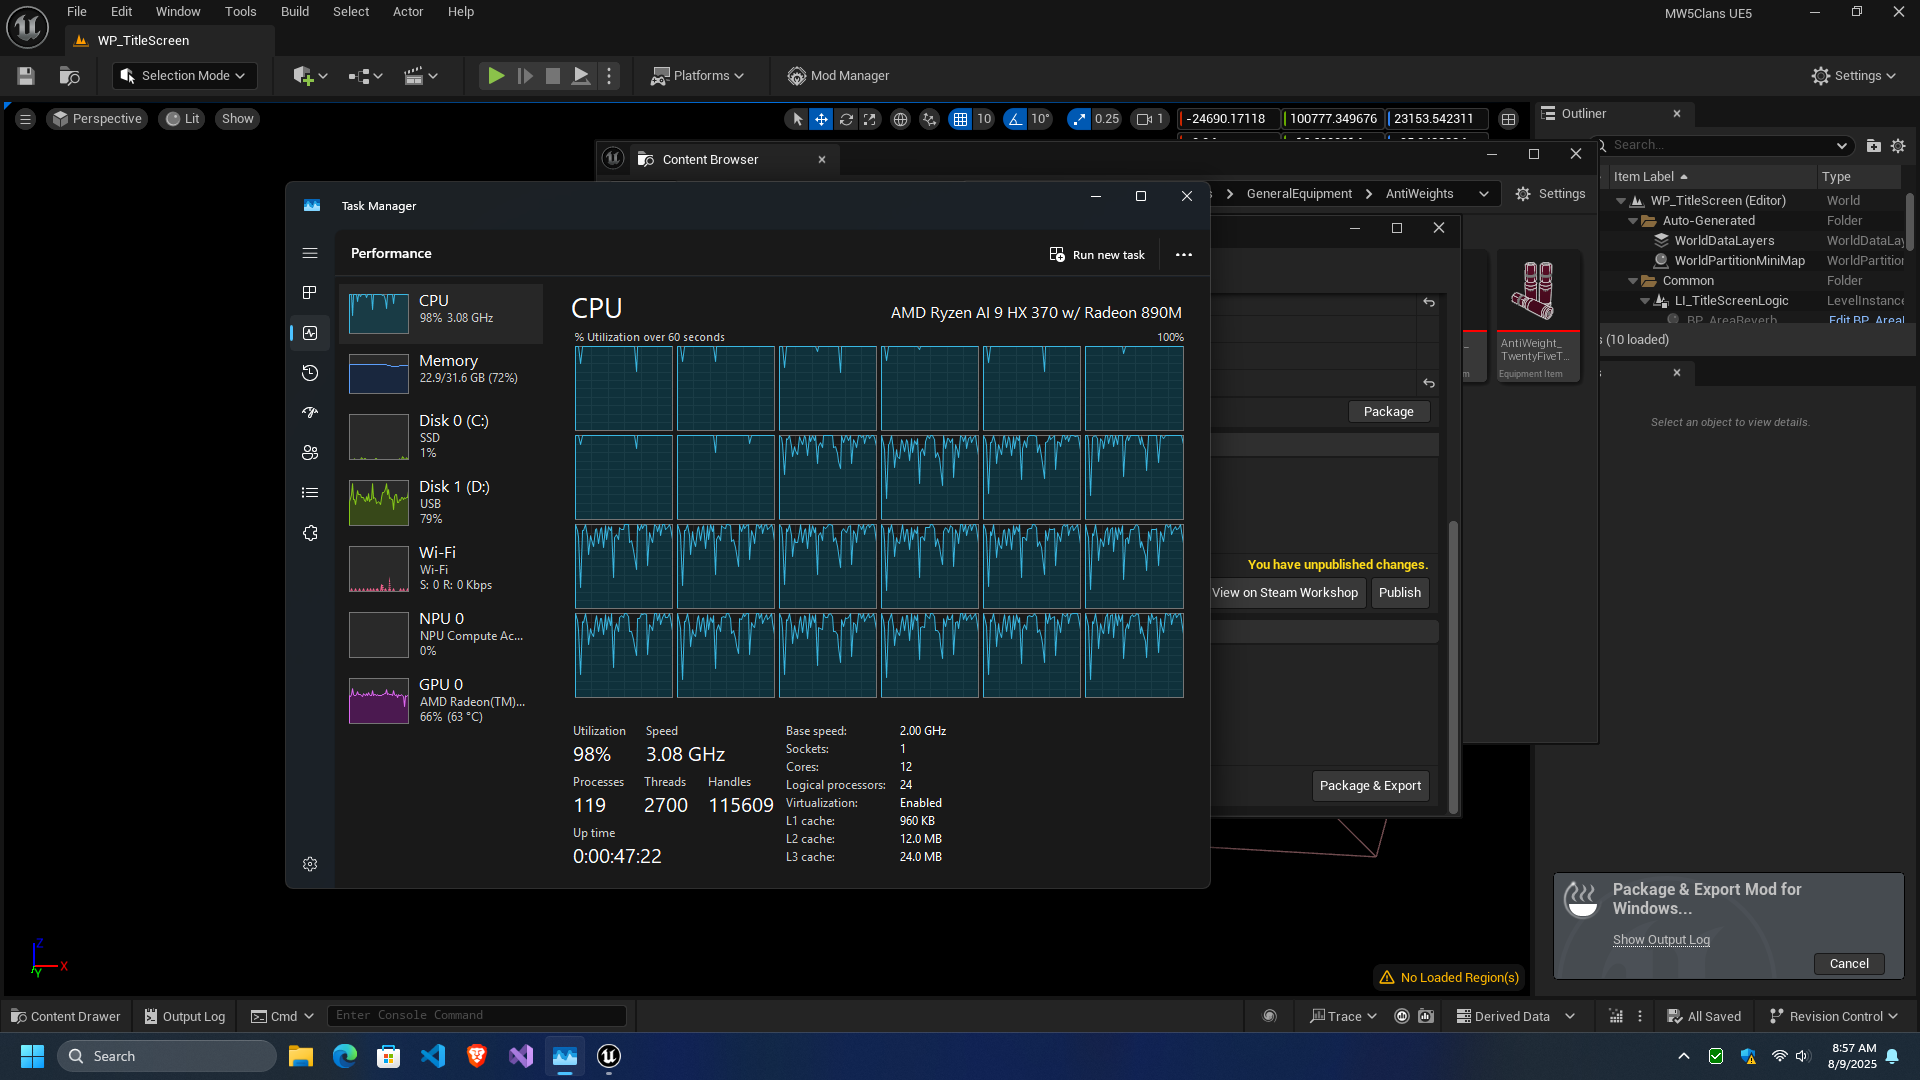This screenshot has width=1920, height=1080.
Task: Open Startup apps page in Task Manager sidebar
Action: (310, 413)
